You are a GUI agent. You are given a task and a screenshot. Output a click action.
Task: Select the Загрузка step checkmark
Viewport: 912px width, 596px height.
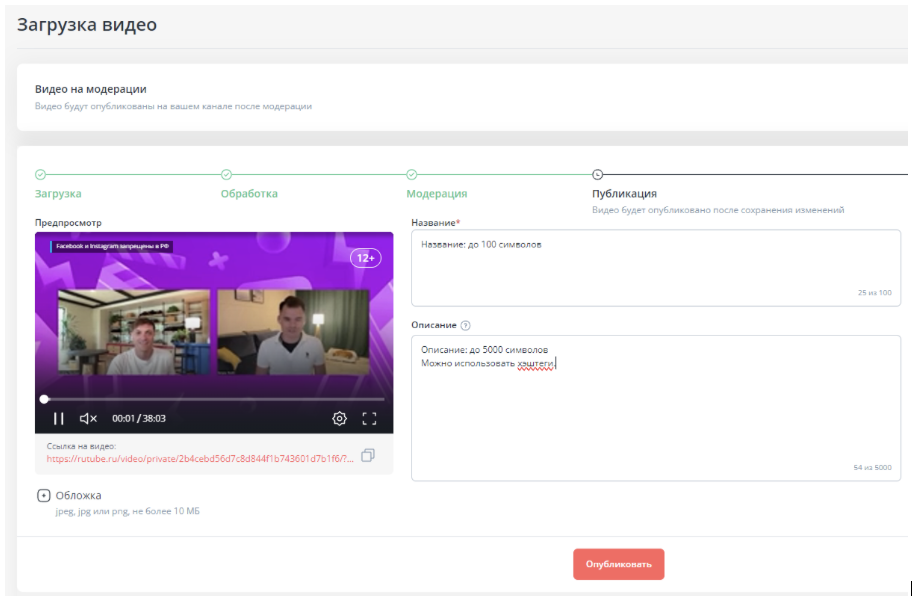click(x=40, y=174)
